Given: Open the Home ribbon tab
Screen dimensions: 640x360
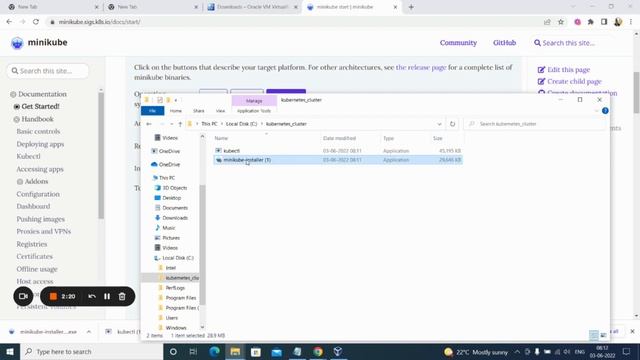Looking at the screenshot, I should click(176, 111).
